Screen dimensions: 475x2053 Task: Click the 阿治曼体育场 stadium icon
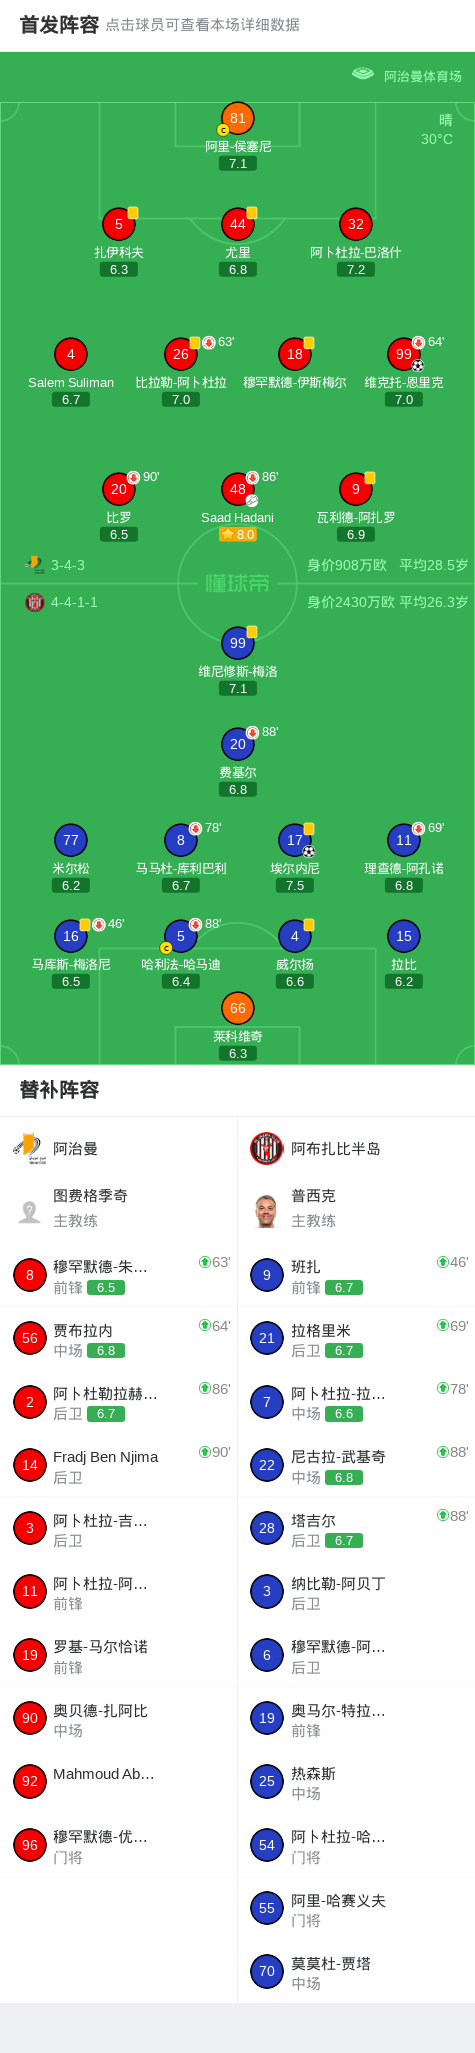tap(363, 74)
